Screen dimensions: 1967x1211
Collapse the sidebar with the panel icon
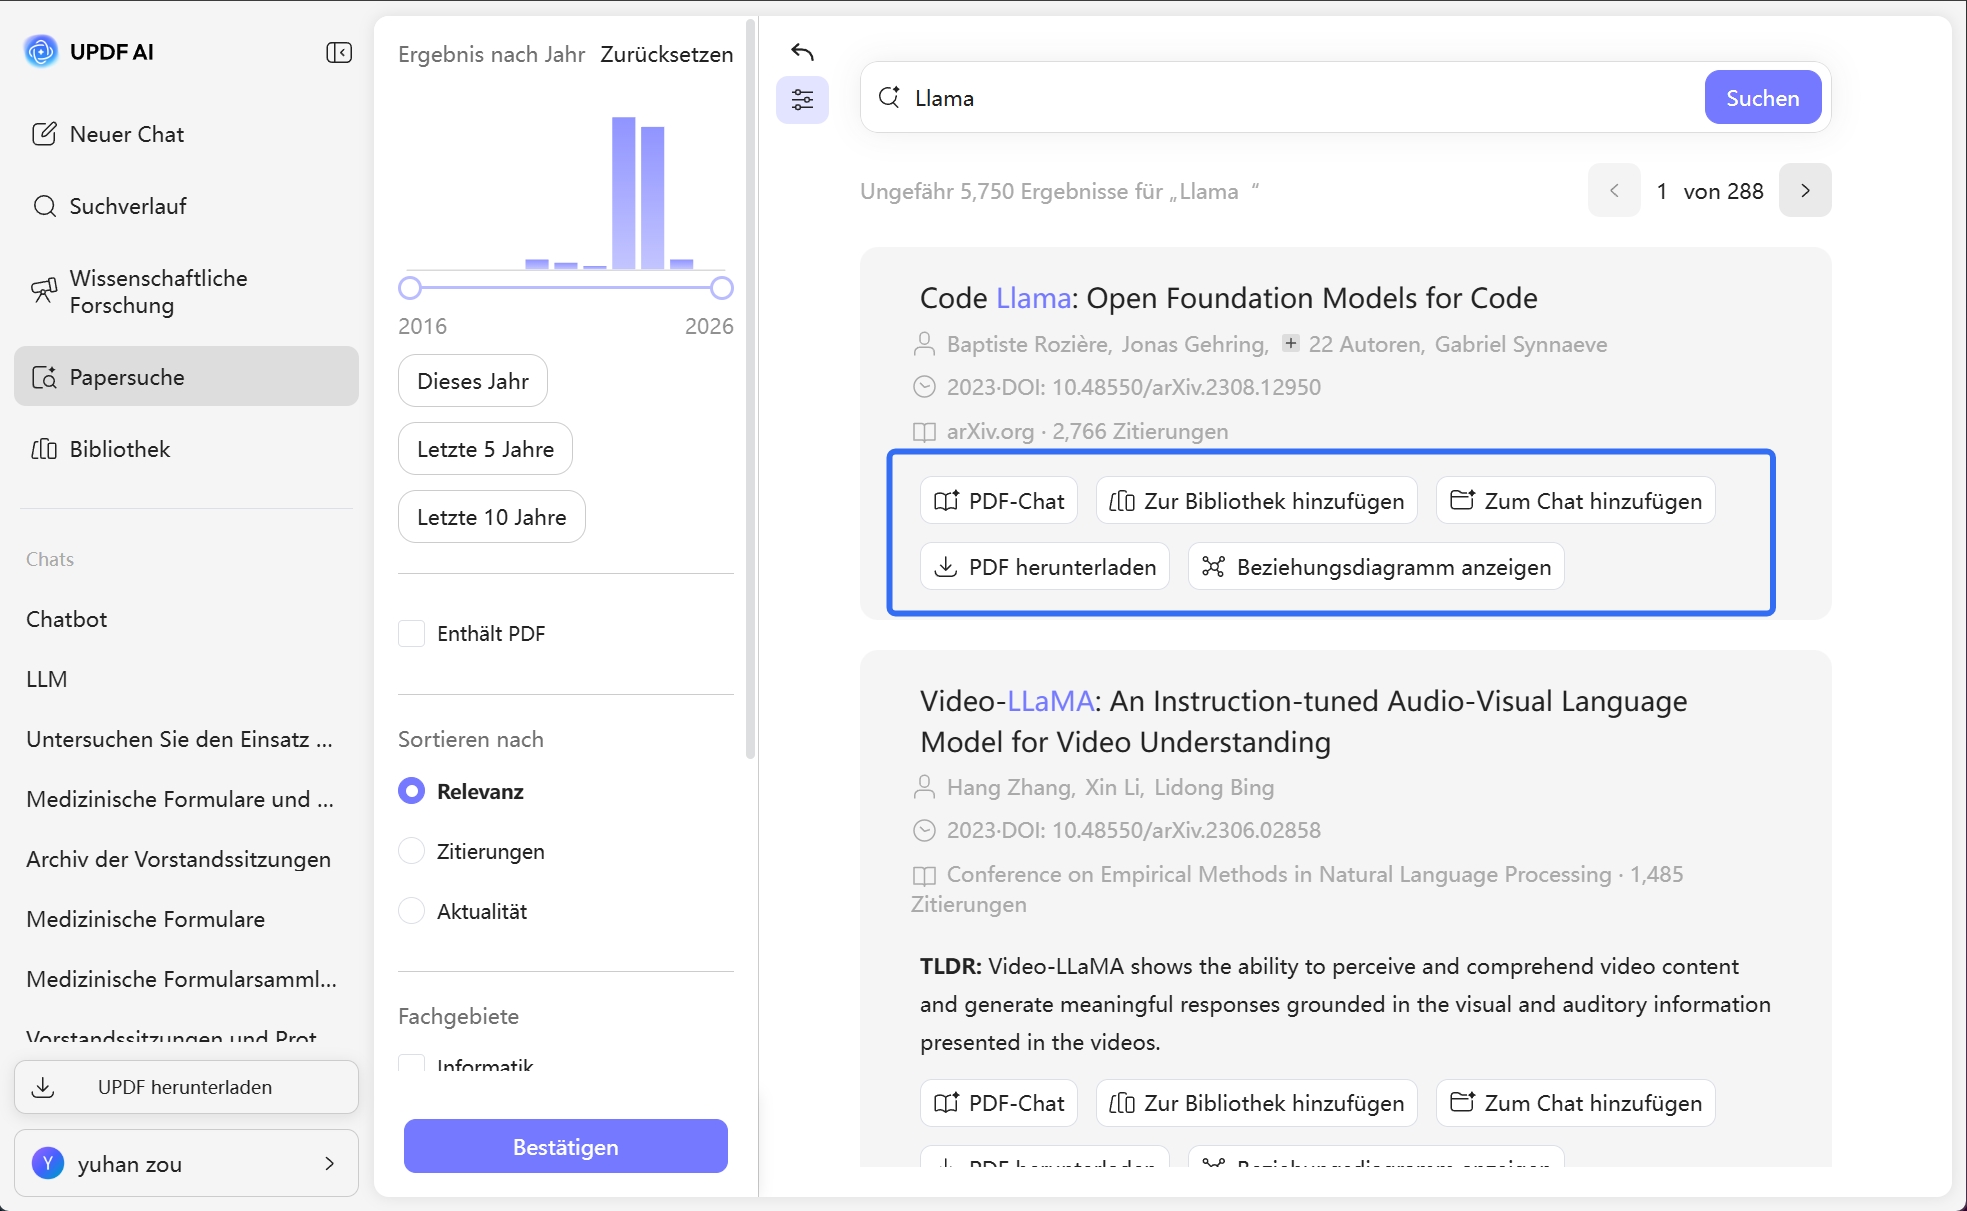click(339, 52)
